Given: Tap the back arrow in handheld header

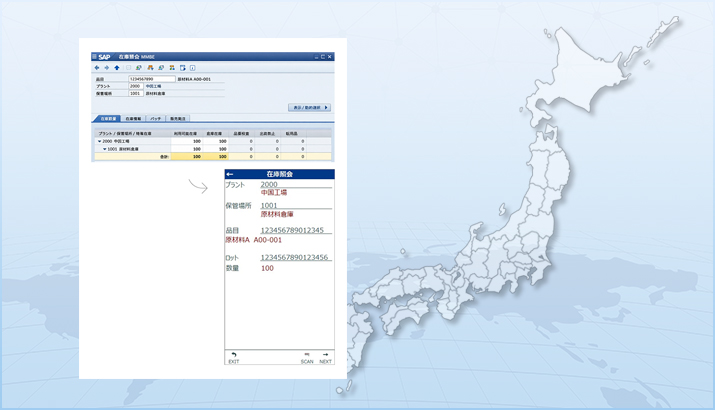Looking at the screenshot, I should coord(230,174).
